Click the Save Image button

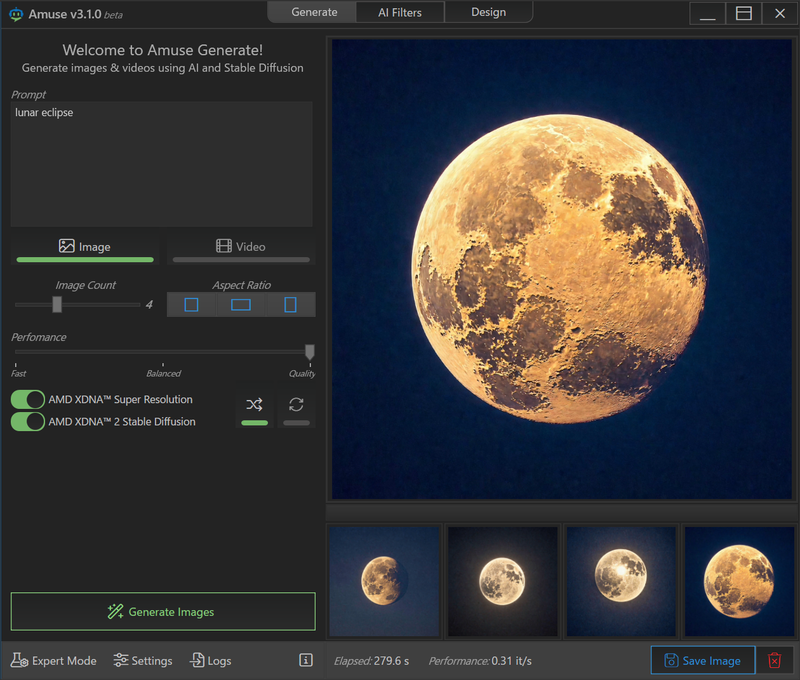click(702, 660)
